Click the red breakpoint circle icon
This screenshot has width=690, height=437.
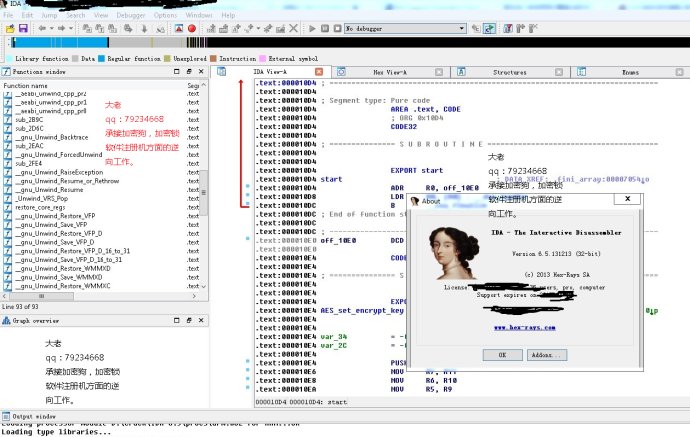coord(192,29)
